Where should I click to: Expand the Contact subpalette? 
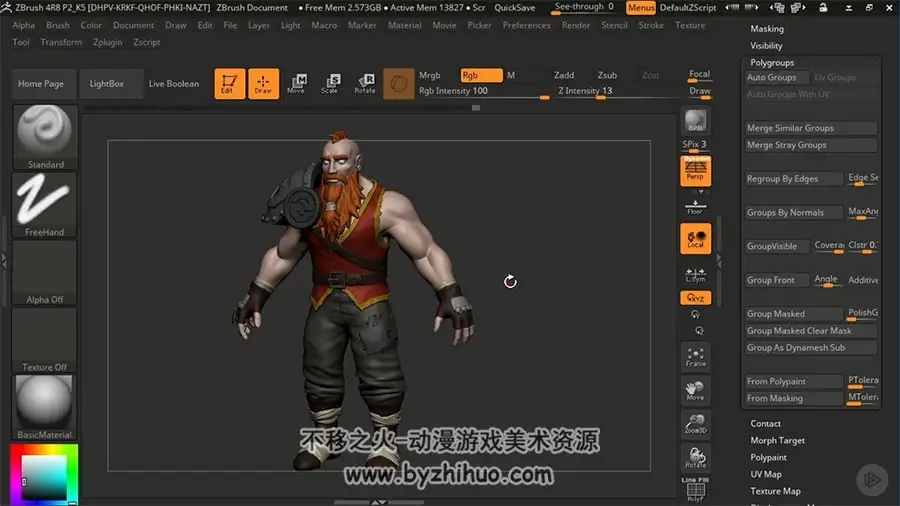pos(765,423)
